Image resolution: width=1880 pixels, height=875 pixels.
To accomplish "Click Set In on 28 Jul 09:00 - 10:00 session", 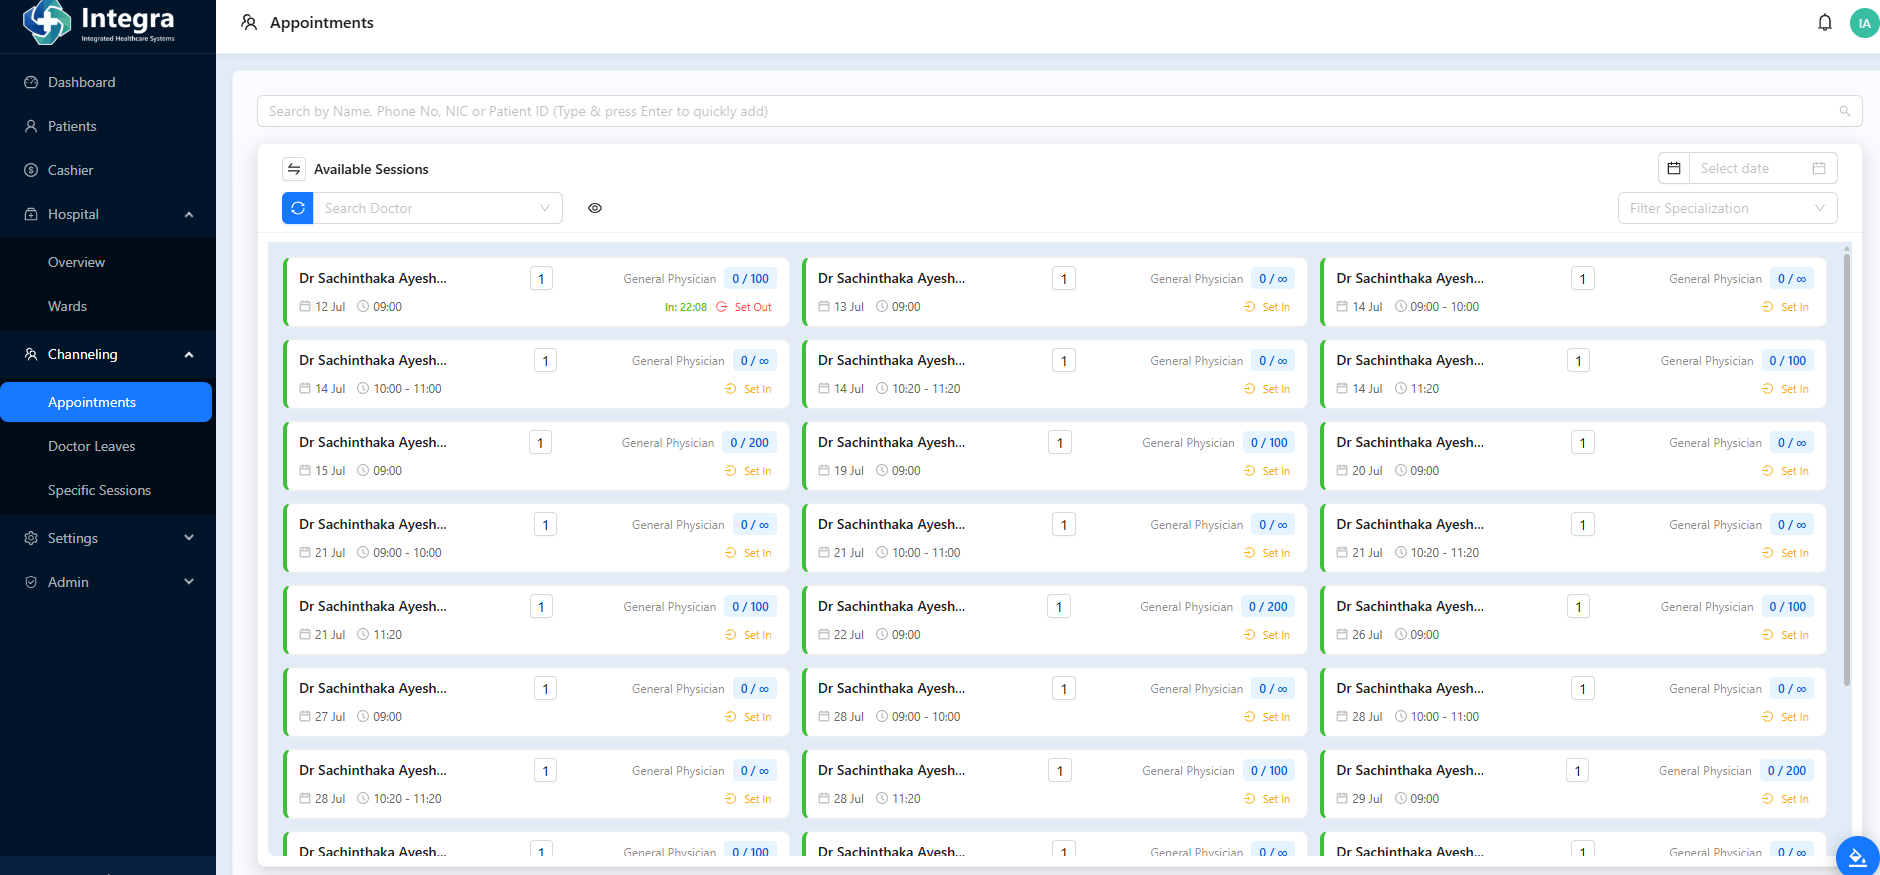I will pyautogui.click(x=1267, y=717).
